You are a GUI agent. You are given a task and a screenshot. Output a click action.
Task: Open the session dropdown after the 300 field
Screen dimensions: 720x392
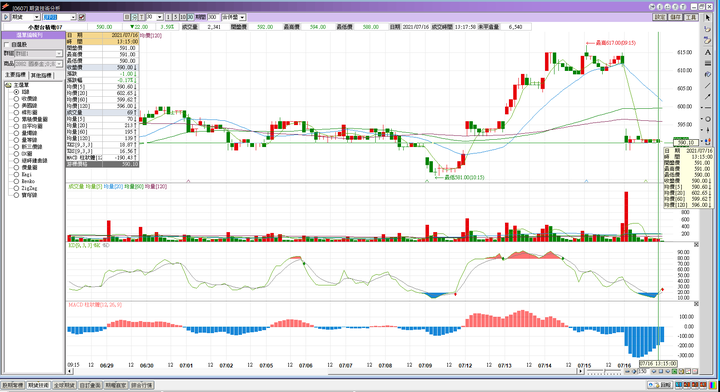click(242, 17)
